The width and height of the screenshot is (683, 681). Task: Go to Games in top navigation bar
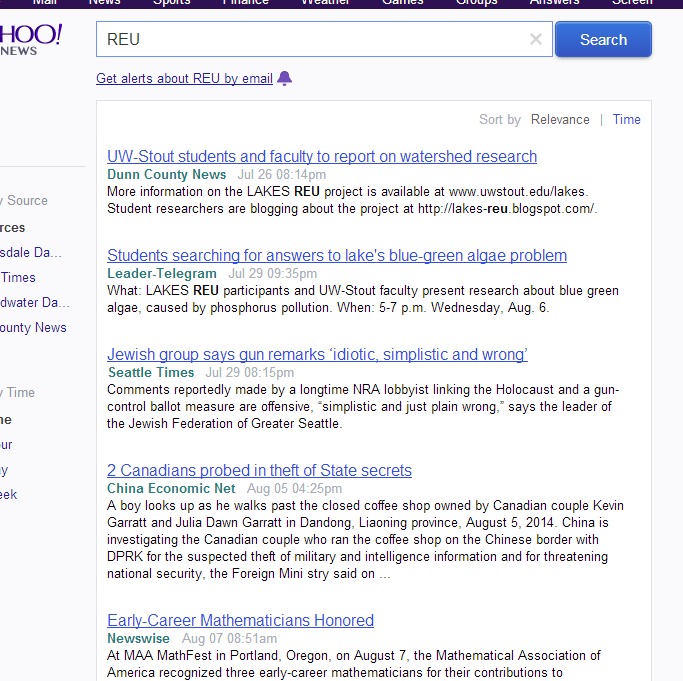point(403,2)
